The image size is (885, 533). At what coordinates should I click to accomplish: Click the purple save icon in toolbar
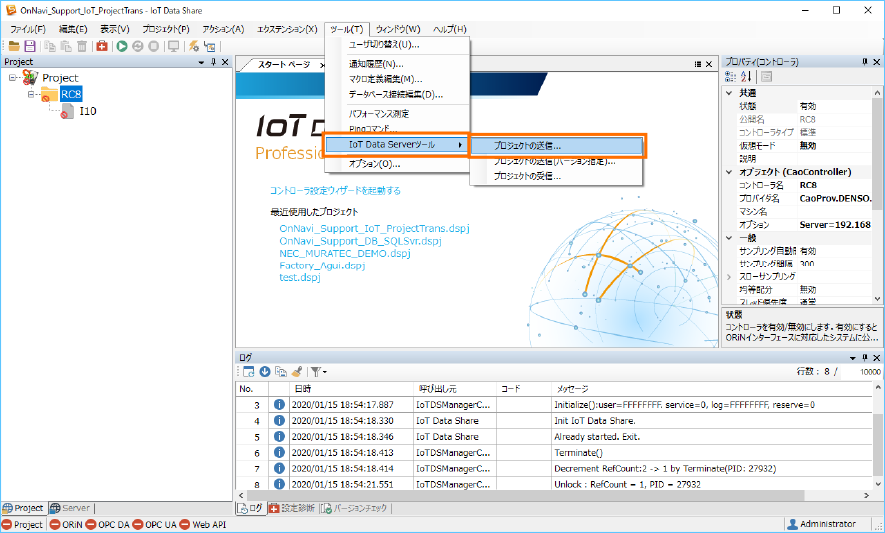coord(30,46)
